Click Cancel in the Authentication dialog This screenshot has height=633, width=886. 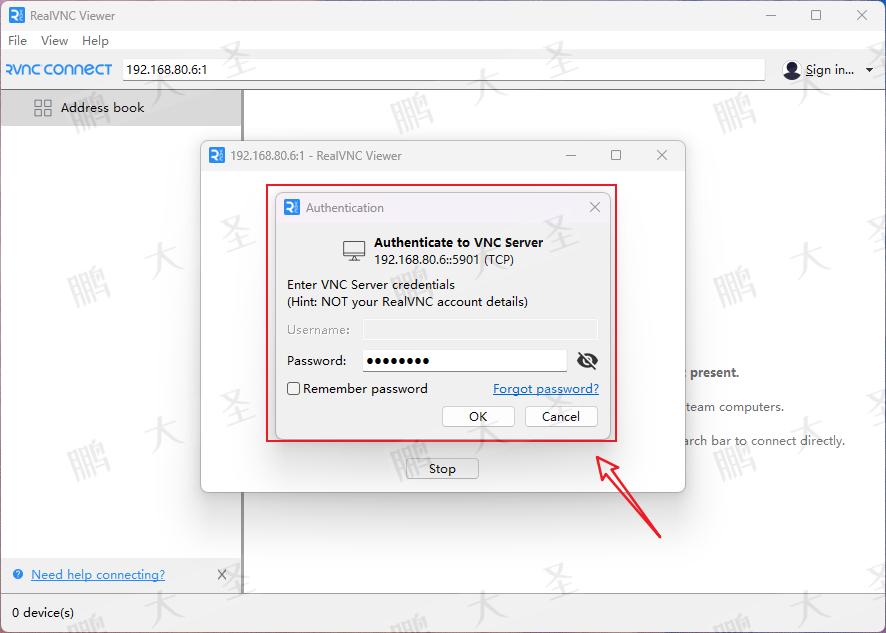561,417
